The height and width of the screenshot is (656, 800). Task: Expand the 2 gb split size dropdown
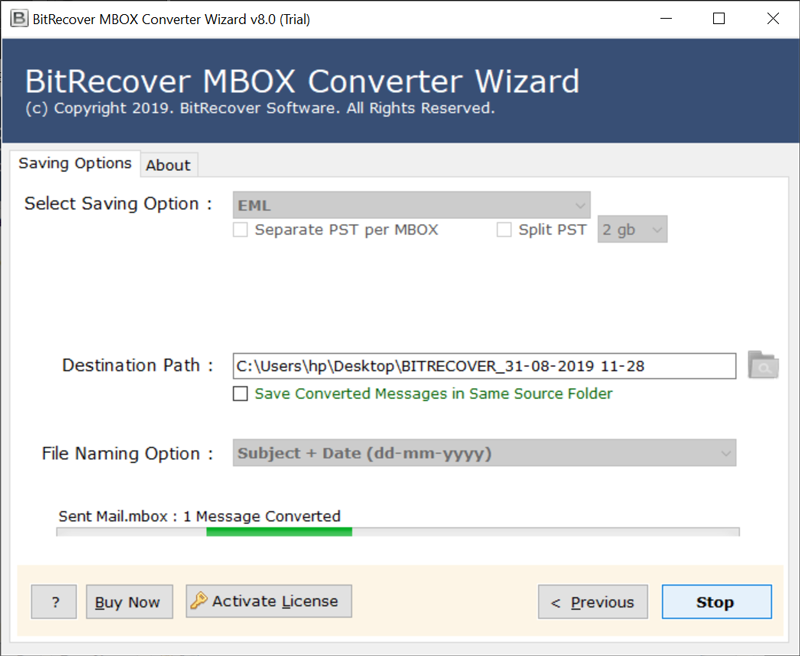coord(632,229)
